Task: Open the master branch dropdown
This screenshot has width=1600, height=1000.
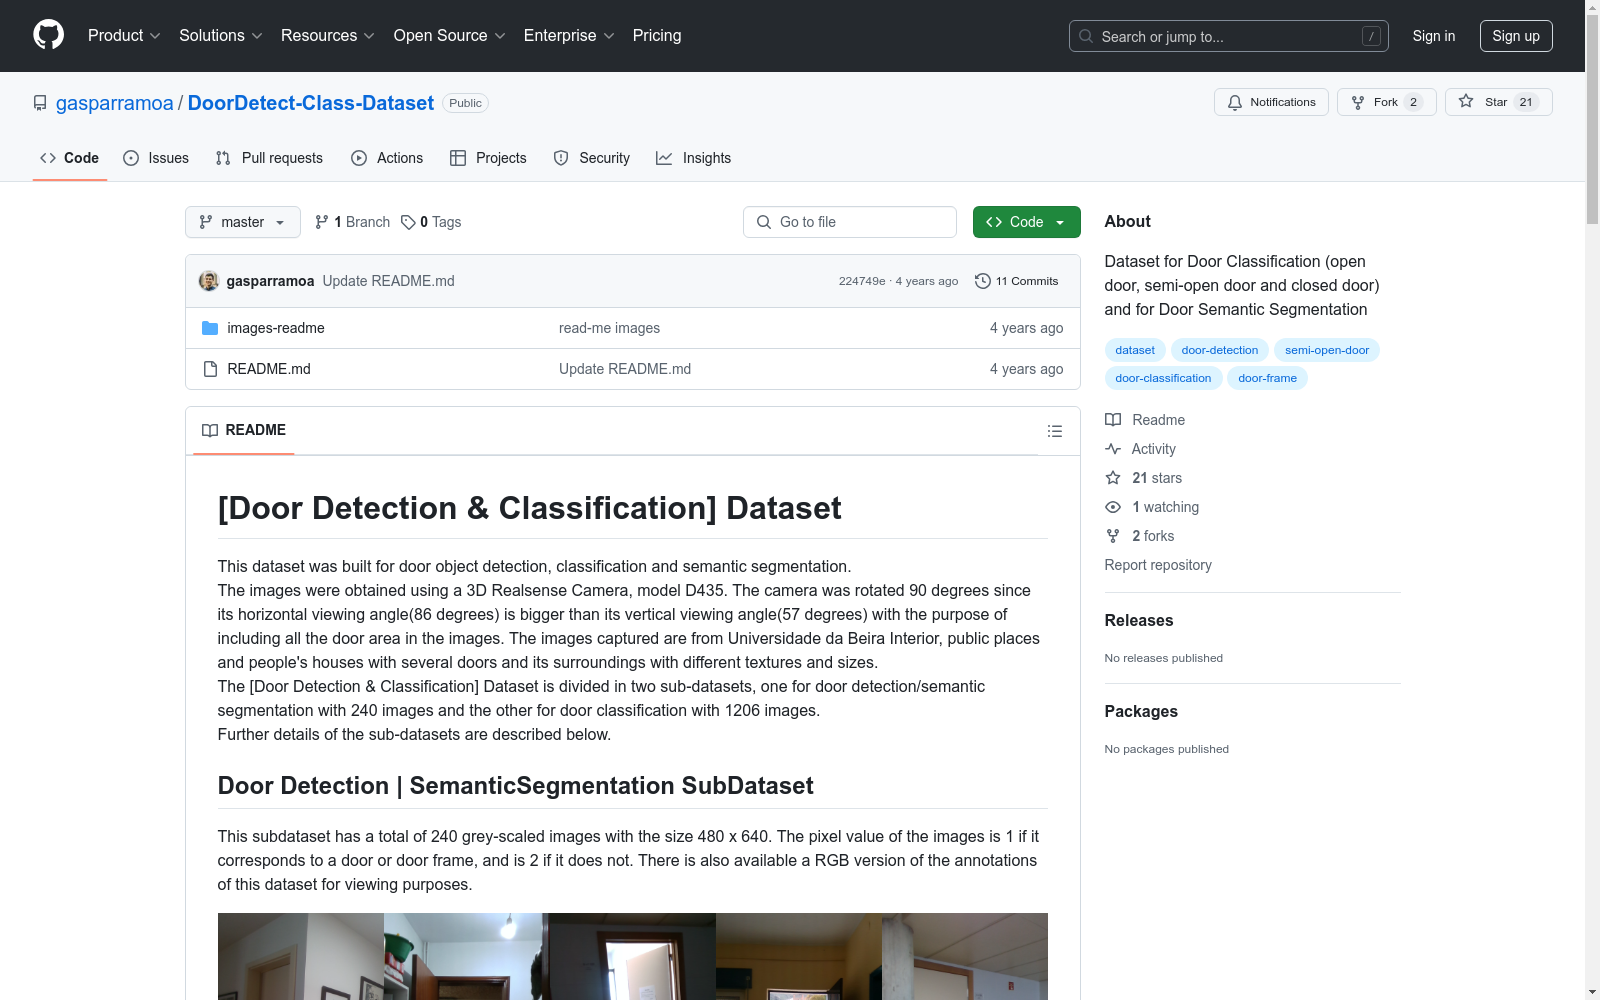Action: pos(242,222)
